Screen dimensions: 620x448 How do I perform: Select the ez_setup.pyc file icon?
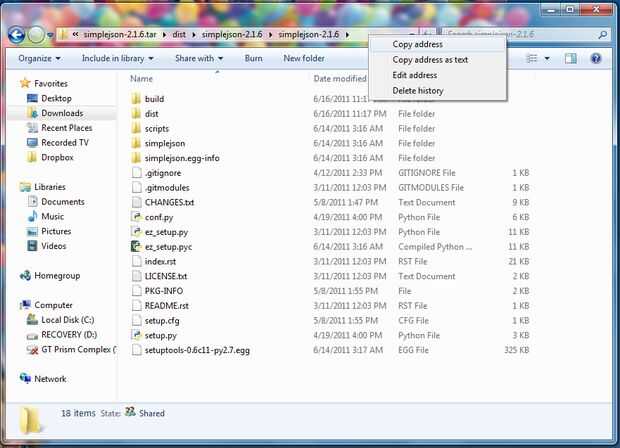136,247
